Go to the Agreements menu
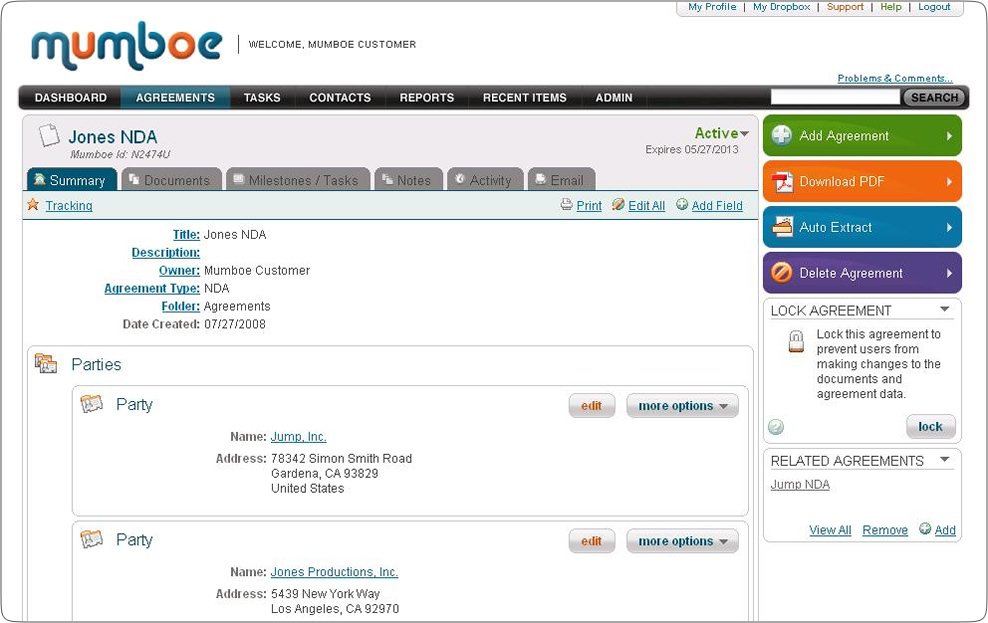988x623 pixels. point(175,98)
